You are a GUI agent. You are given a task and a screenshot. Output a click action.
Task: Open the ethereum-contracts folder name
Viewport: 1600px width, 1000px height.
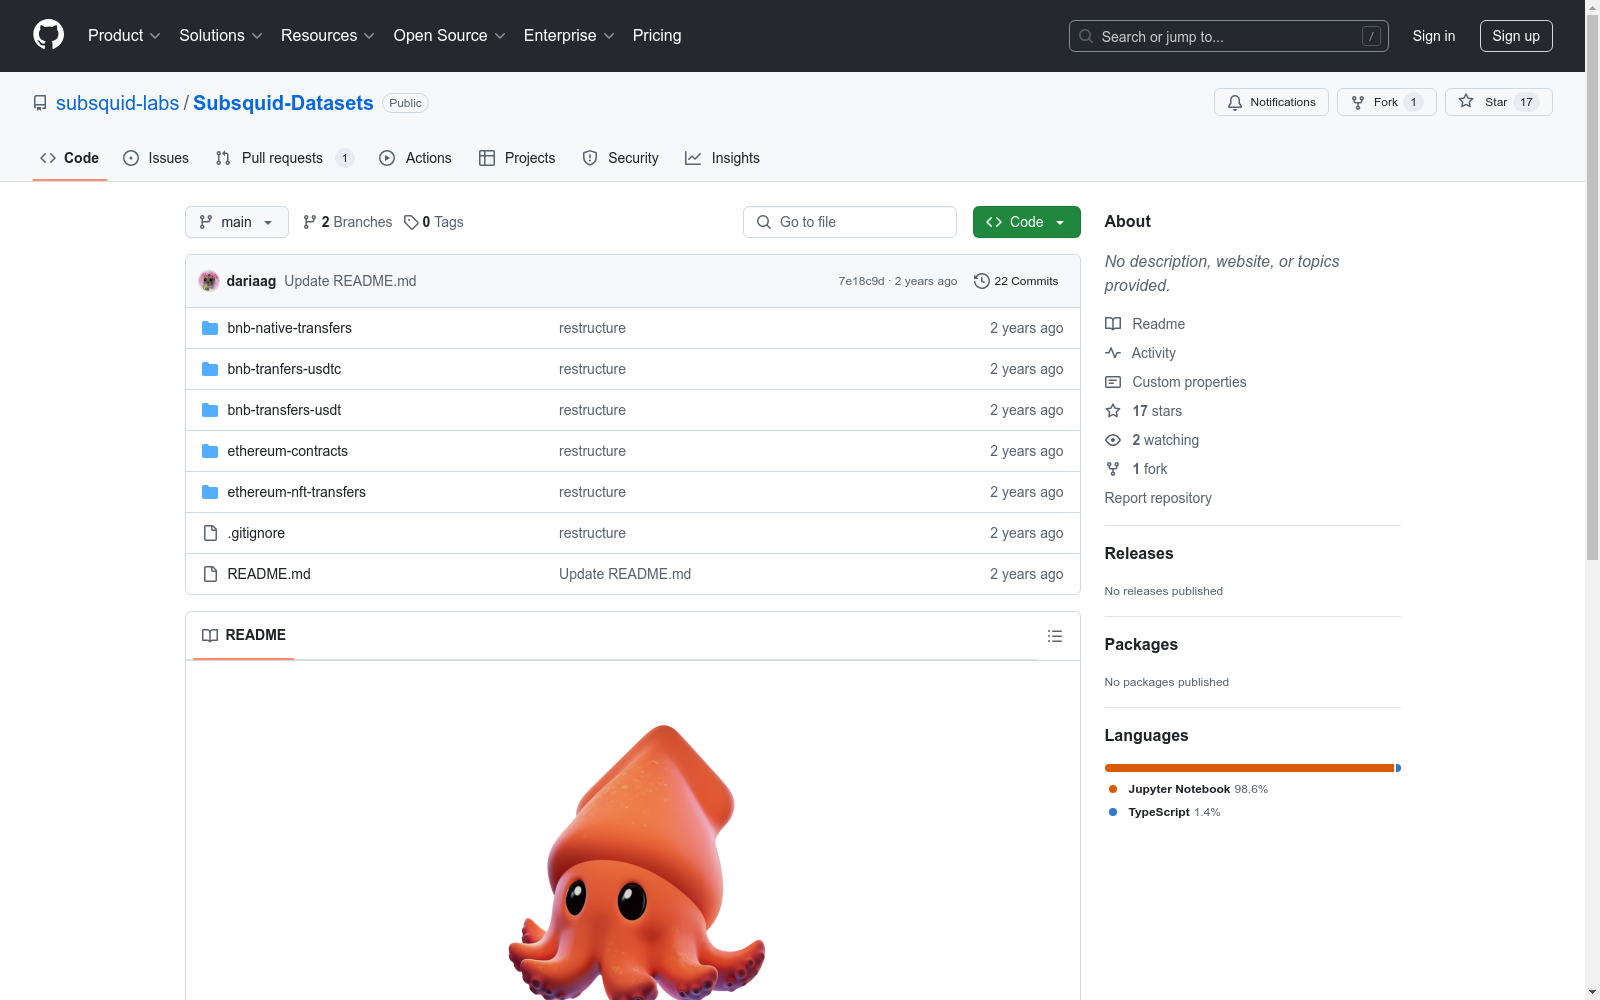coord(288,451)
